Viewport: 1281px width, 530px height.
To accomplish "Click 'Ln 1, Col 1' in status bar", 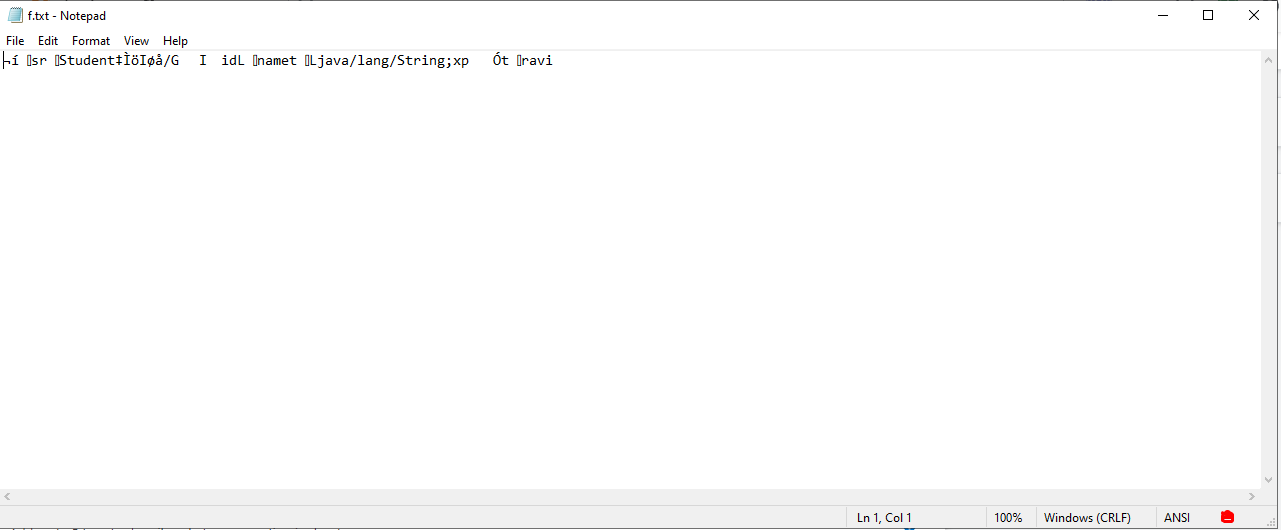I will [884, 518].
